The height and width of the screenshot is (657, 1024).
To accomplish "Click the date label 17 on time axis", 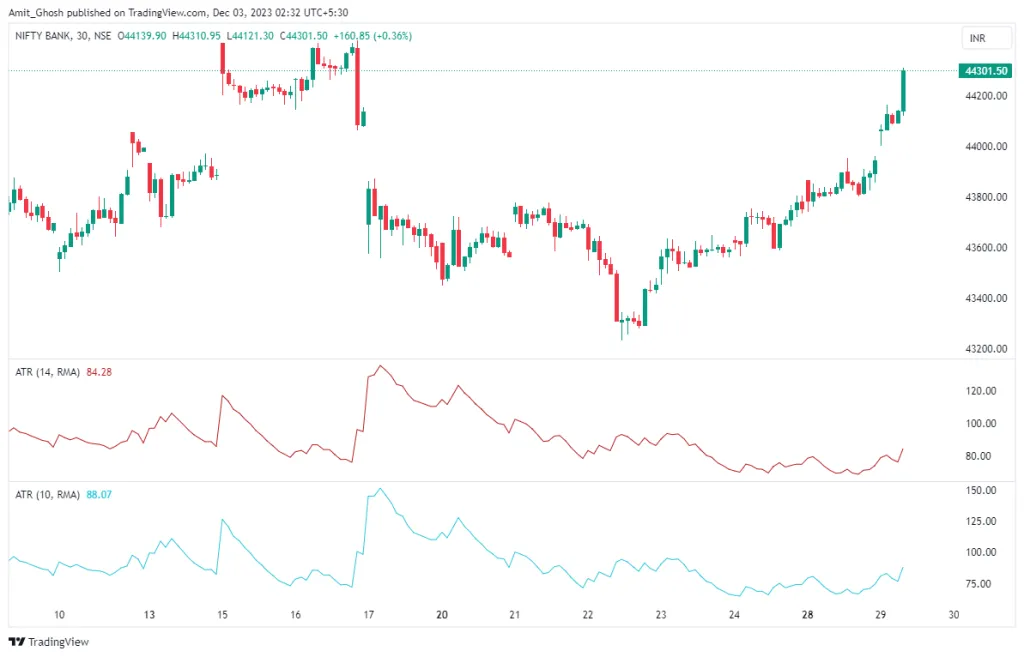I will 368,615.
